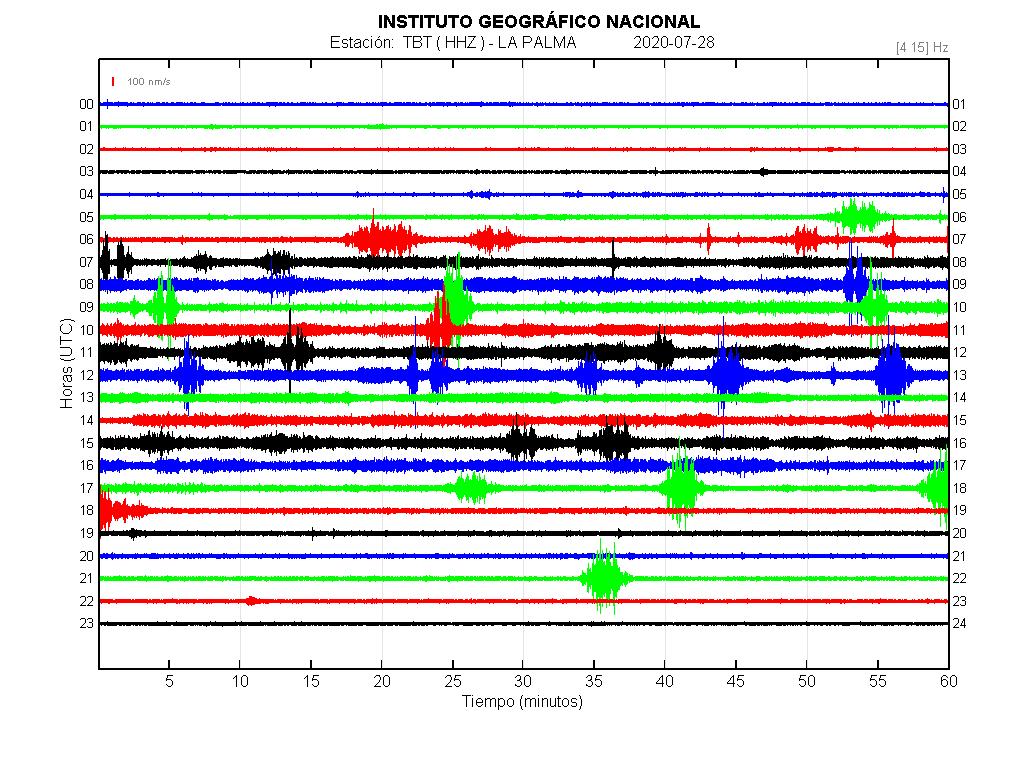Viewport: 1025px width, 768px height.
Task: Click the red burst at start of 18h trace
Action: [x=108, y=511]
